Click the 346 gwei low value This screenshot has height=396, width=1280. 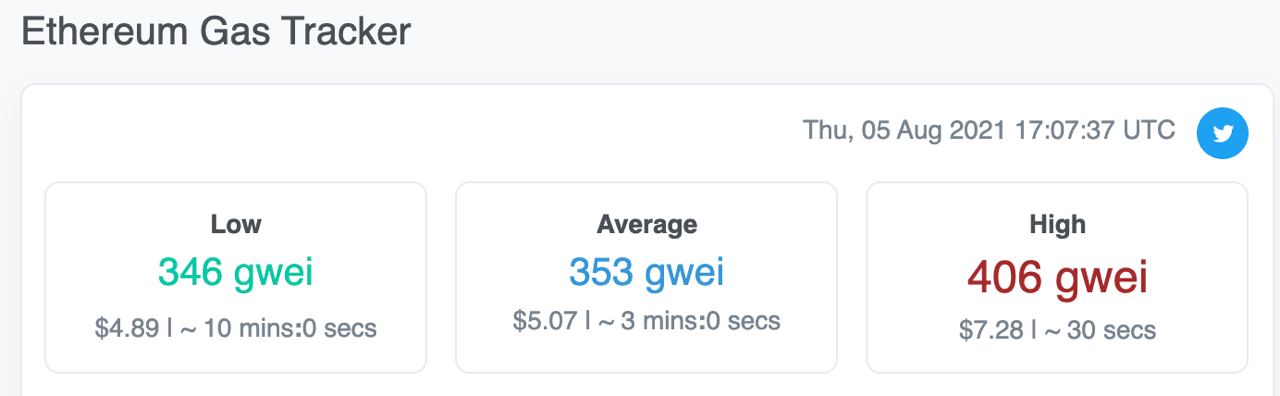(236, 272)
